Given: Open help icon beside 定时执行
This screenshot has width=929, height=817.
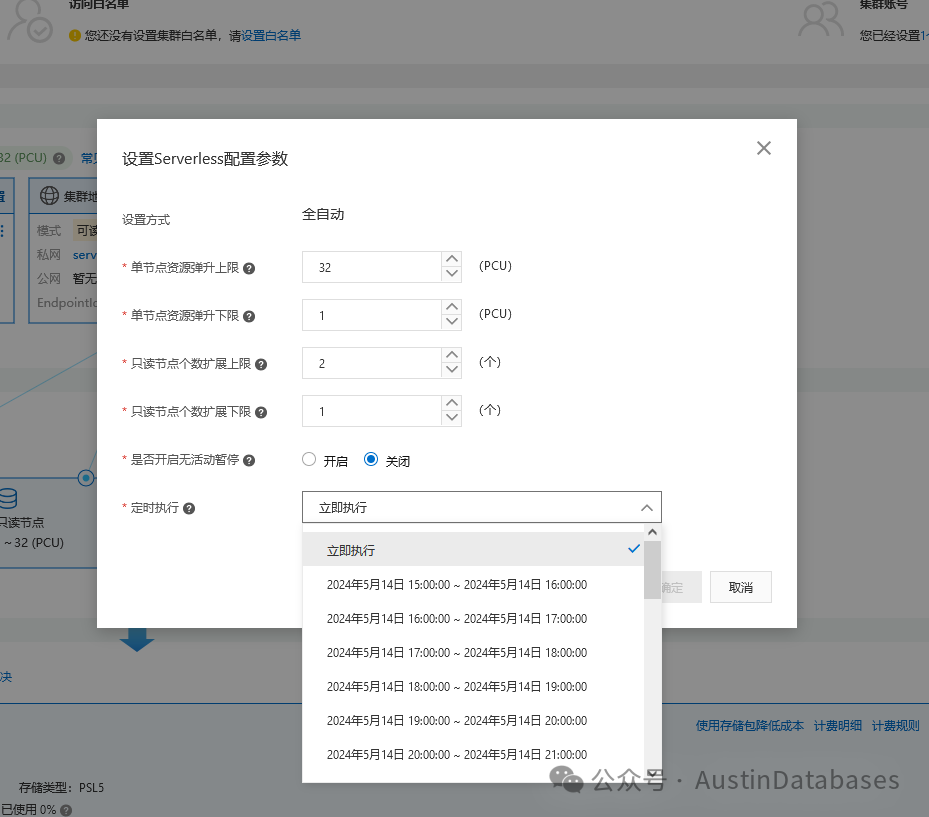Looking at the screenshot, I should pyautogui.click(x=189, y=508).
